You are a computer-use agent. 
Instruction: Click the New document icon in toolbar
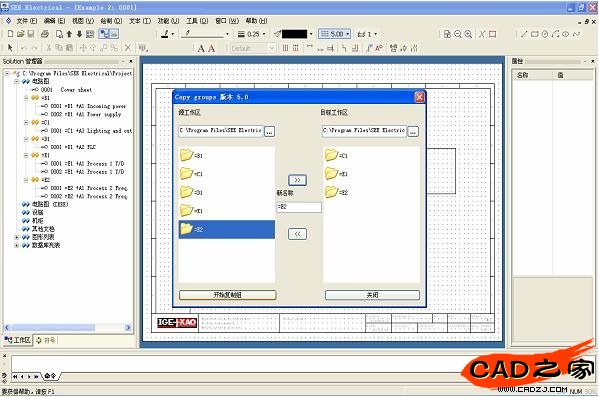(x=10, y=34)
